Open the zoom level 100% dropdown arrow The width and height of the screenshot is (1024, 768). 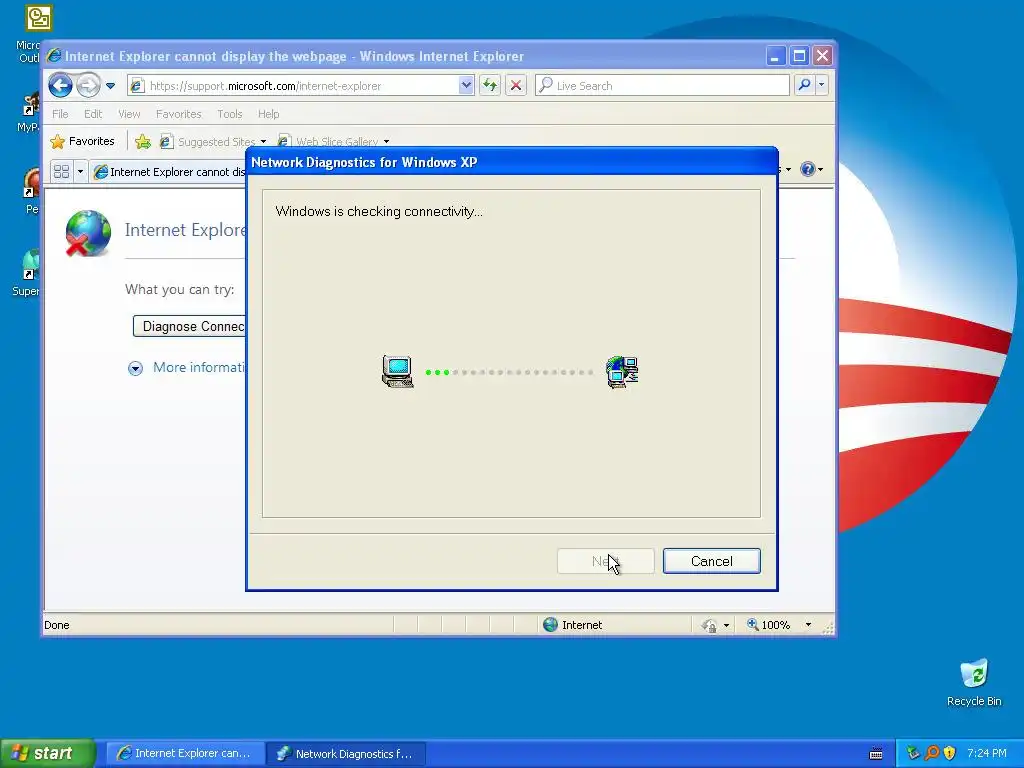tap(808, 625)
